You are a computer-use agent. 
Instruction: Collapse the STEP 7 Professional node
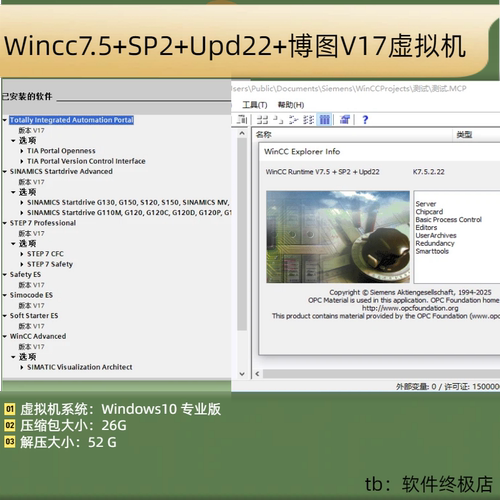pos(5,223)
